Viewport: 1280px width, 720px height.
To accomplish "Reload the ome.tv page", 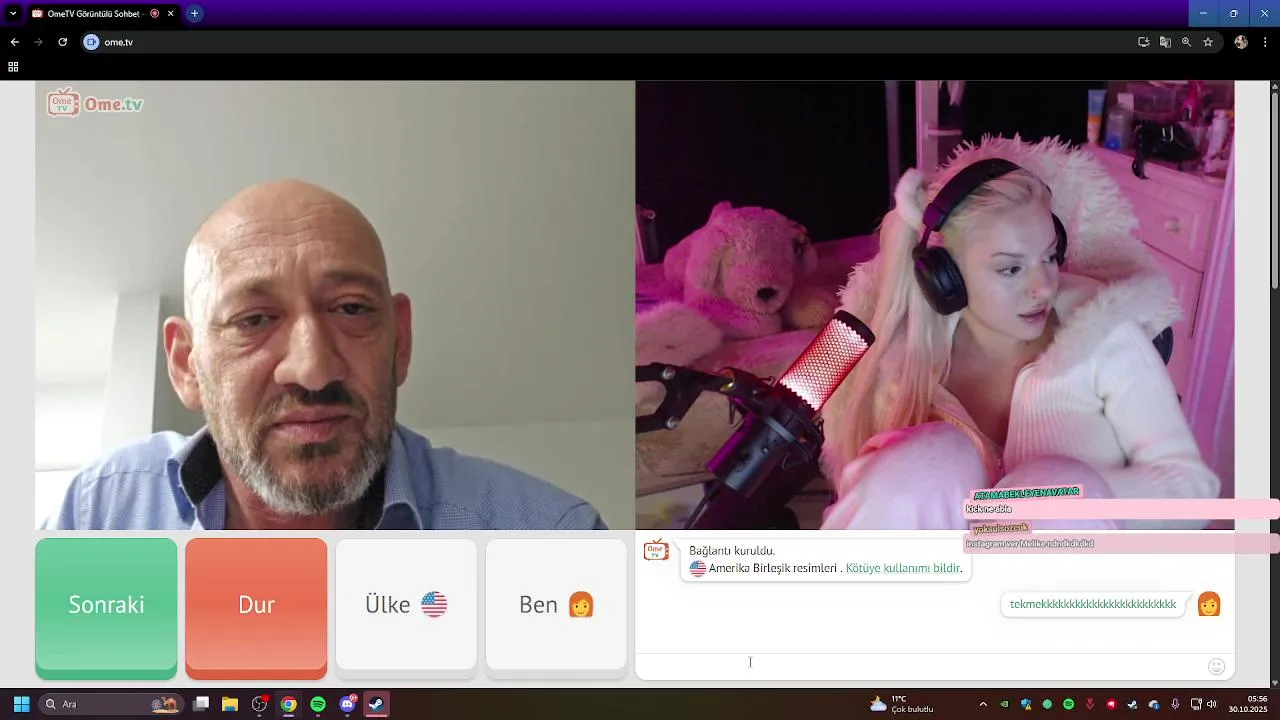I will point(62,42).
